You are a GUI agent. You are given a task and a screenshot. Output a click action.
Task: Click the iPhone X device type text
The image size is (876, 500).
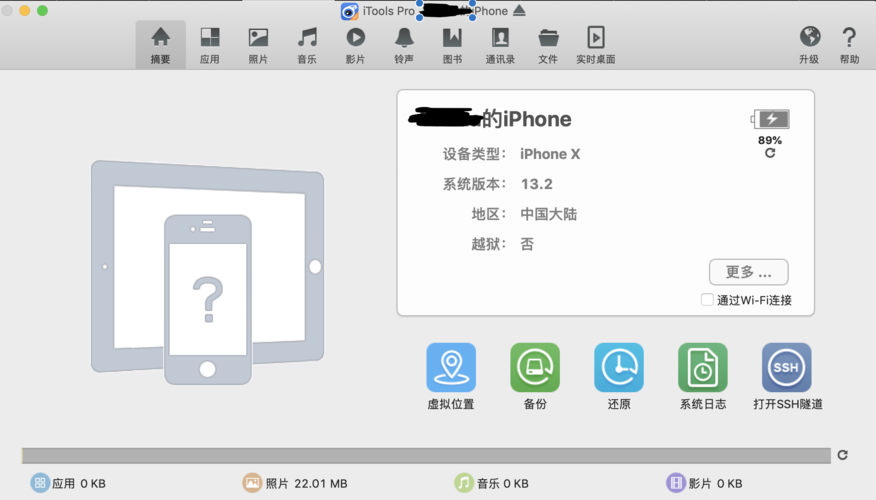[x=550, y=154]
